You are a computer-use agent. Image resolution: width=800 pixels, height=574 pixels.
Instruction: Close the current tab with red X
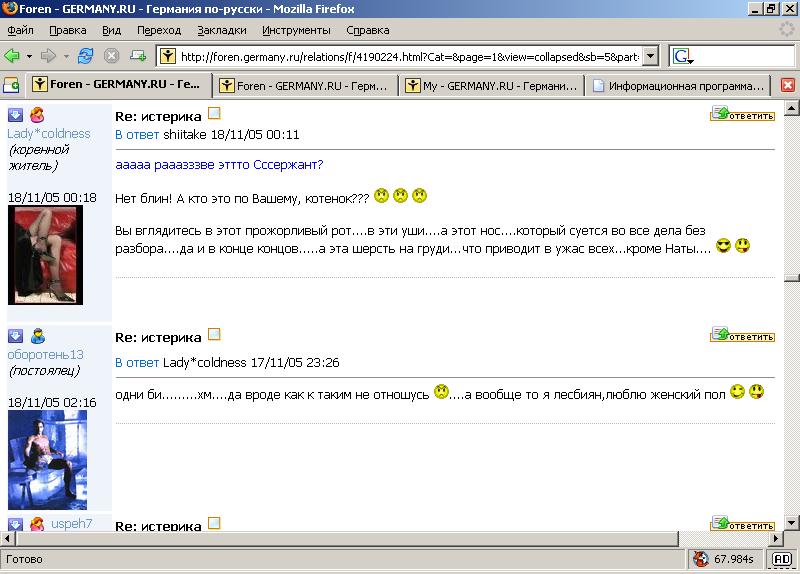[788, 85]
